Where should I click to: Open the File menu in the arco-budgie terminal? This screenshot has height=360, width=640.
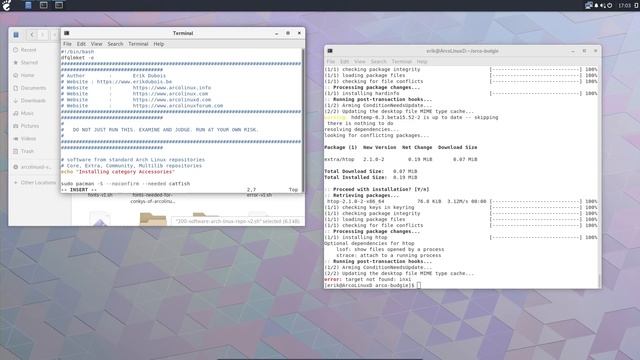click(x=331, y=62)
